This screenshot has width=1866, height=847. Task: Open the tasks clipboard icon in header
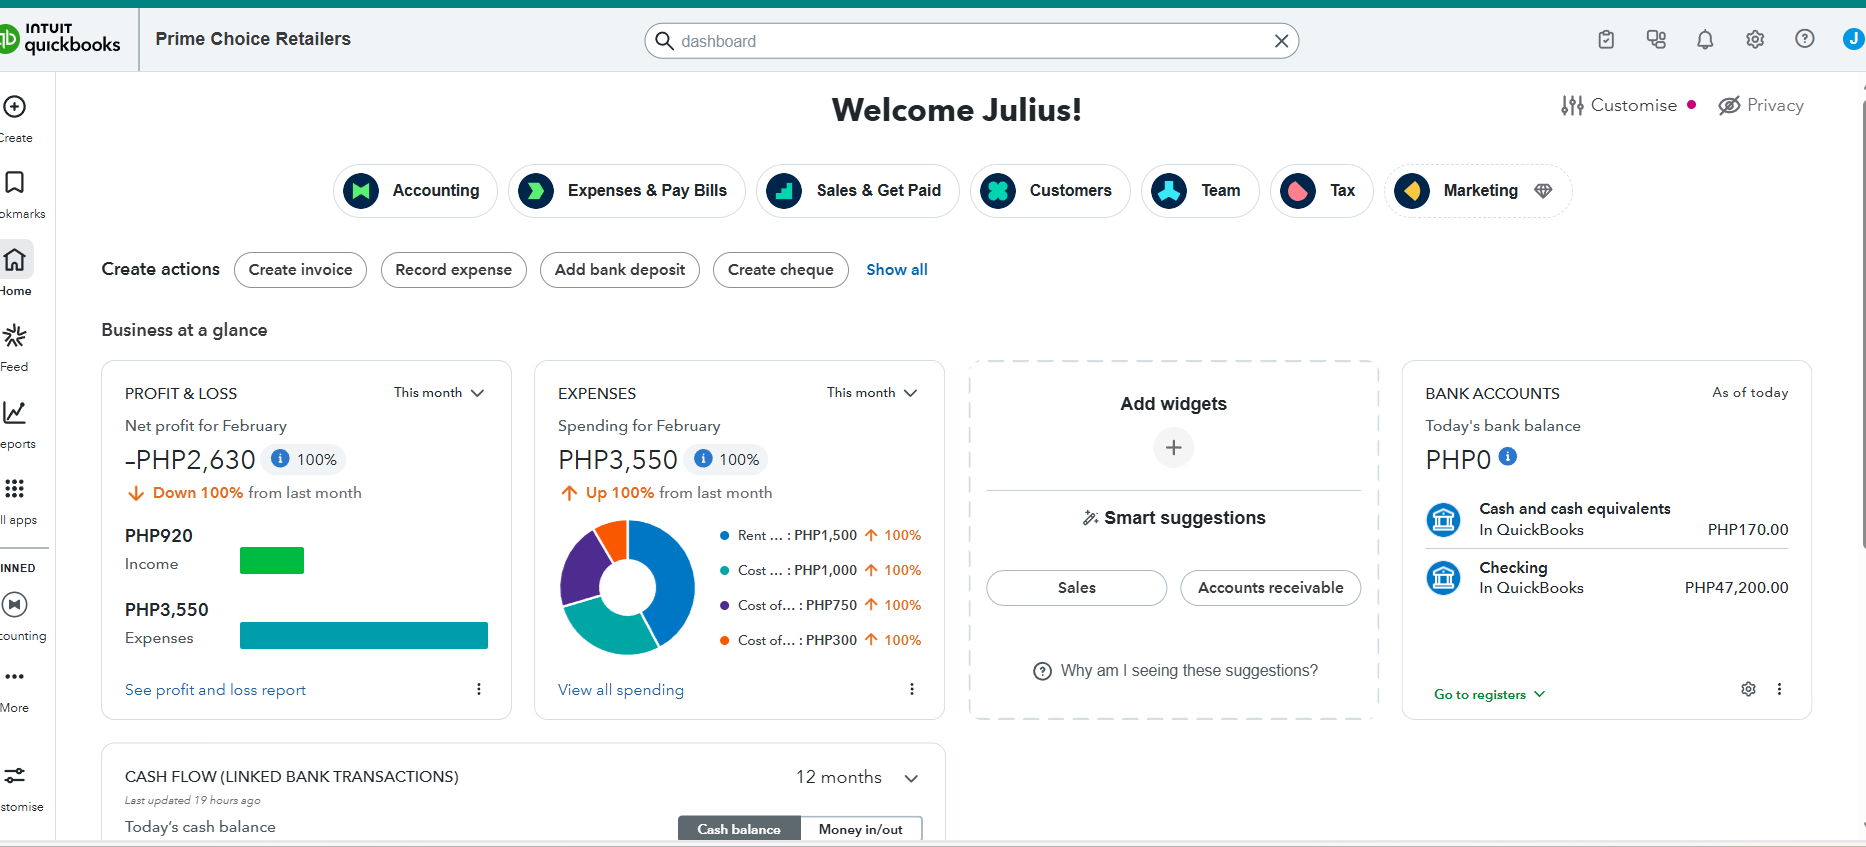(1606, 40)
